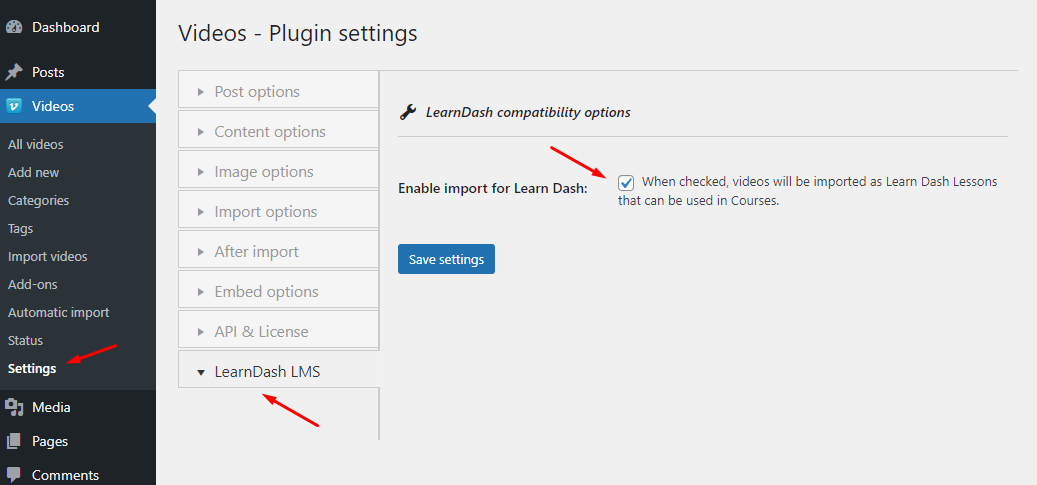The image size is (1037, 485).
Task: Click the Comments speech bubble icon
Action: [x=14, y=475]
